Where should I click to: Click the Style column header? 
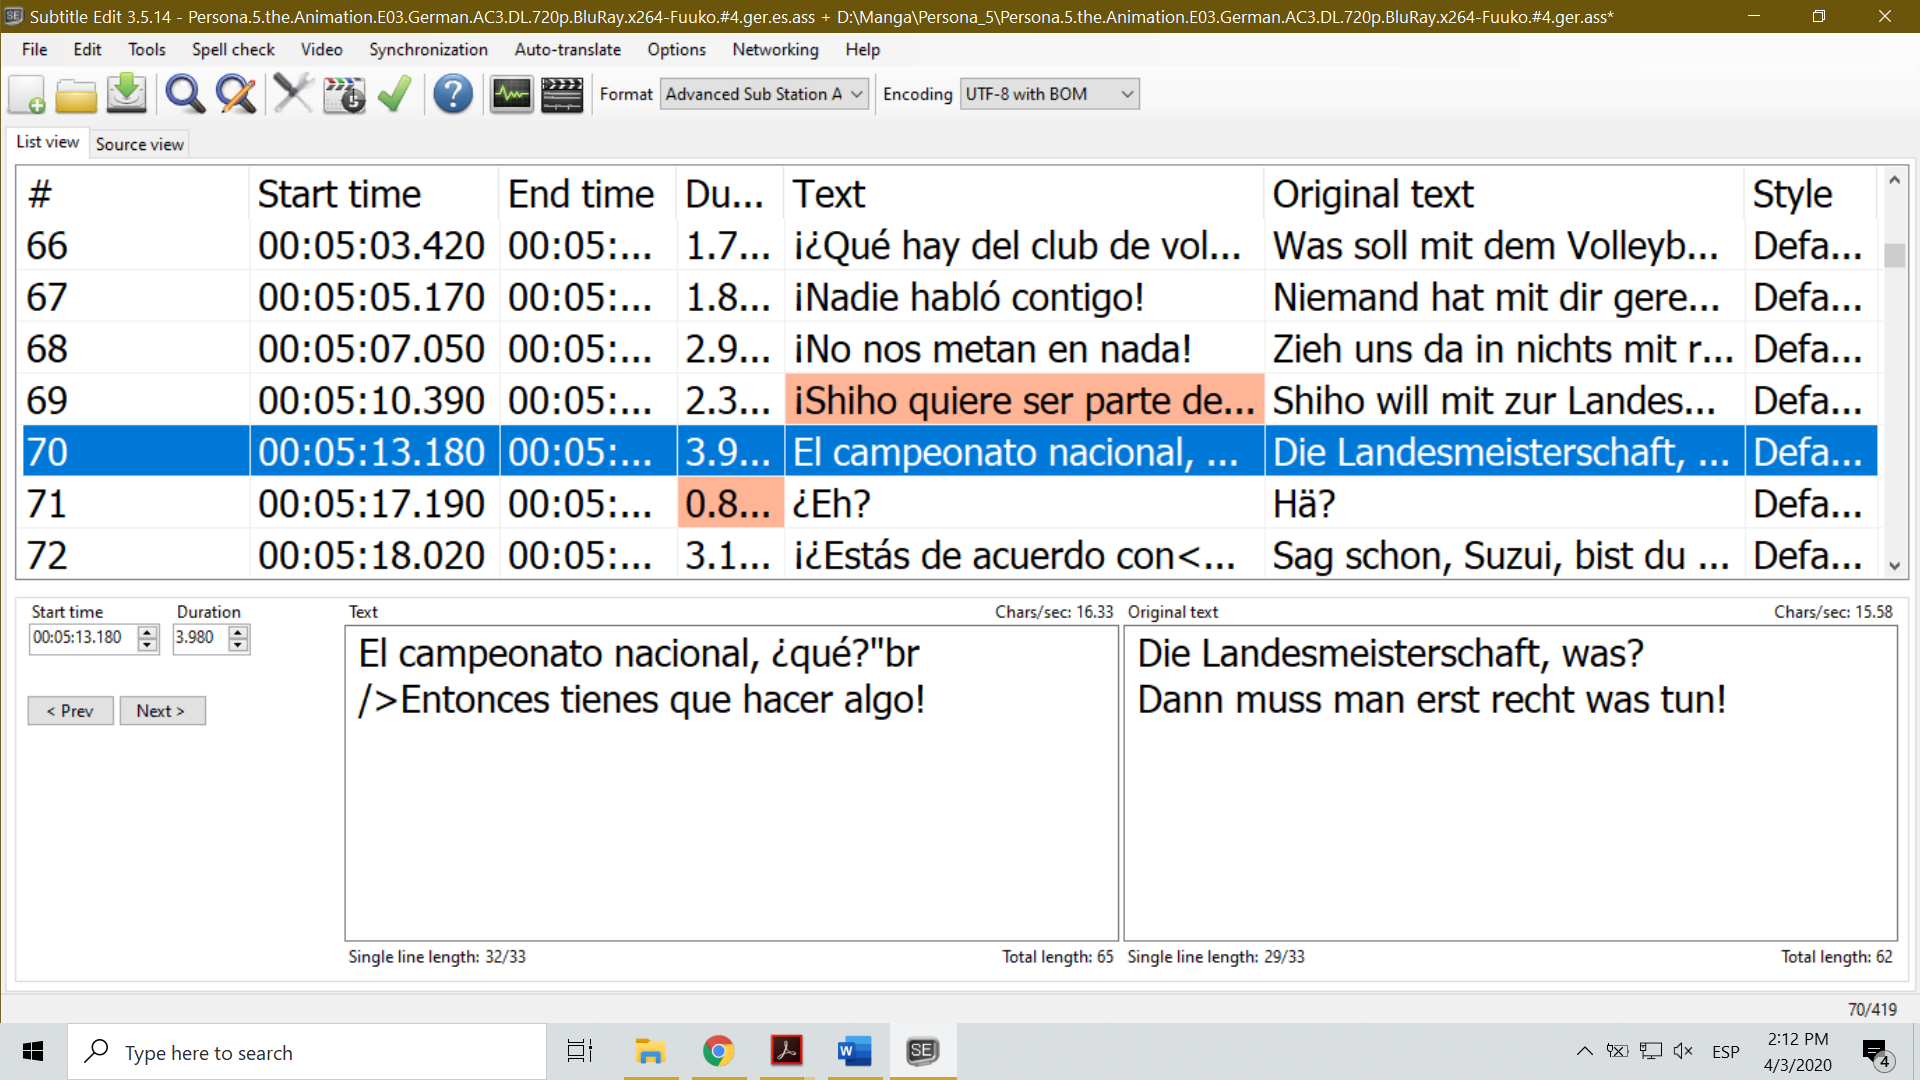click(1810, 194)
